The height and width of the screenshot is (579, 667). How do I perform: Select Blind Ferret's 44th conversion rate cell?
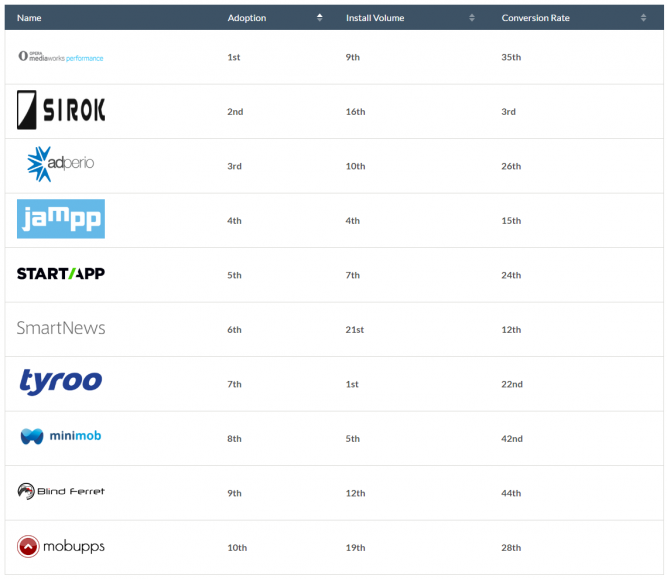point(511,493)
